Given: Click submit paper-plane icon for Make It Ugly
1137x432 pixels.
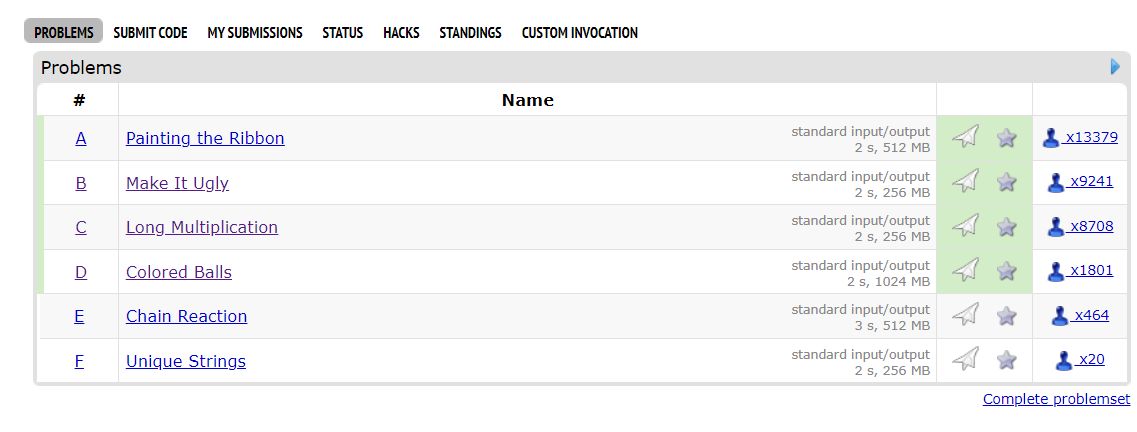Looking at the screenshot, I should coord(965,181).
